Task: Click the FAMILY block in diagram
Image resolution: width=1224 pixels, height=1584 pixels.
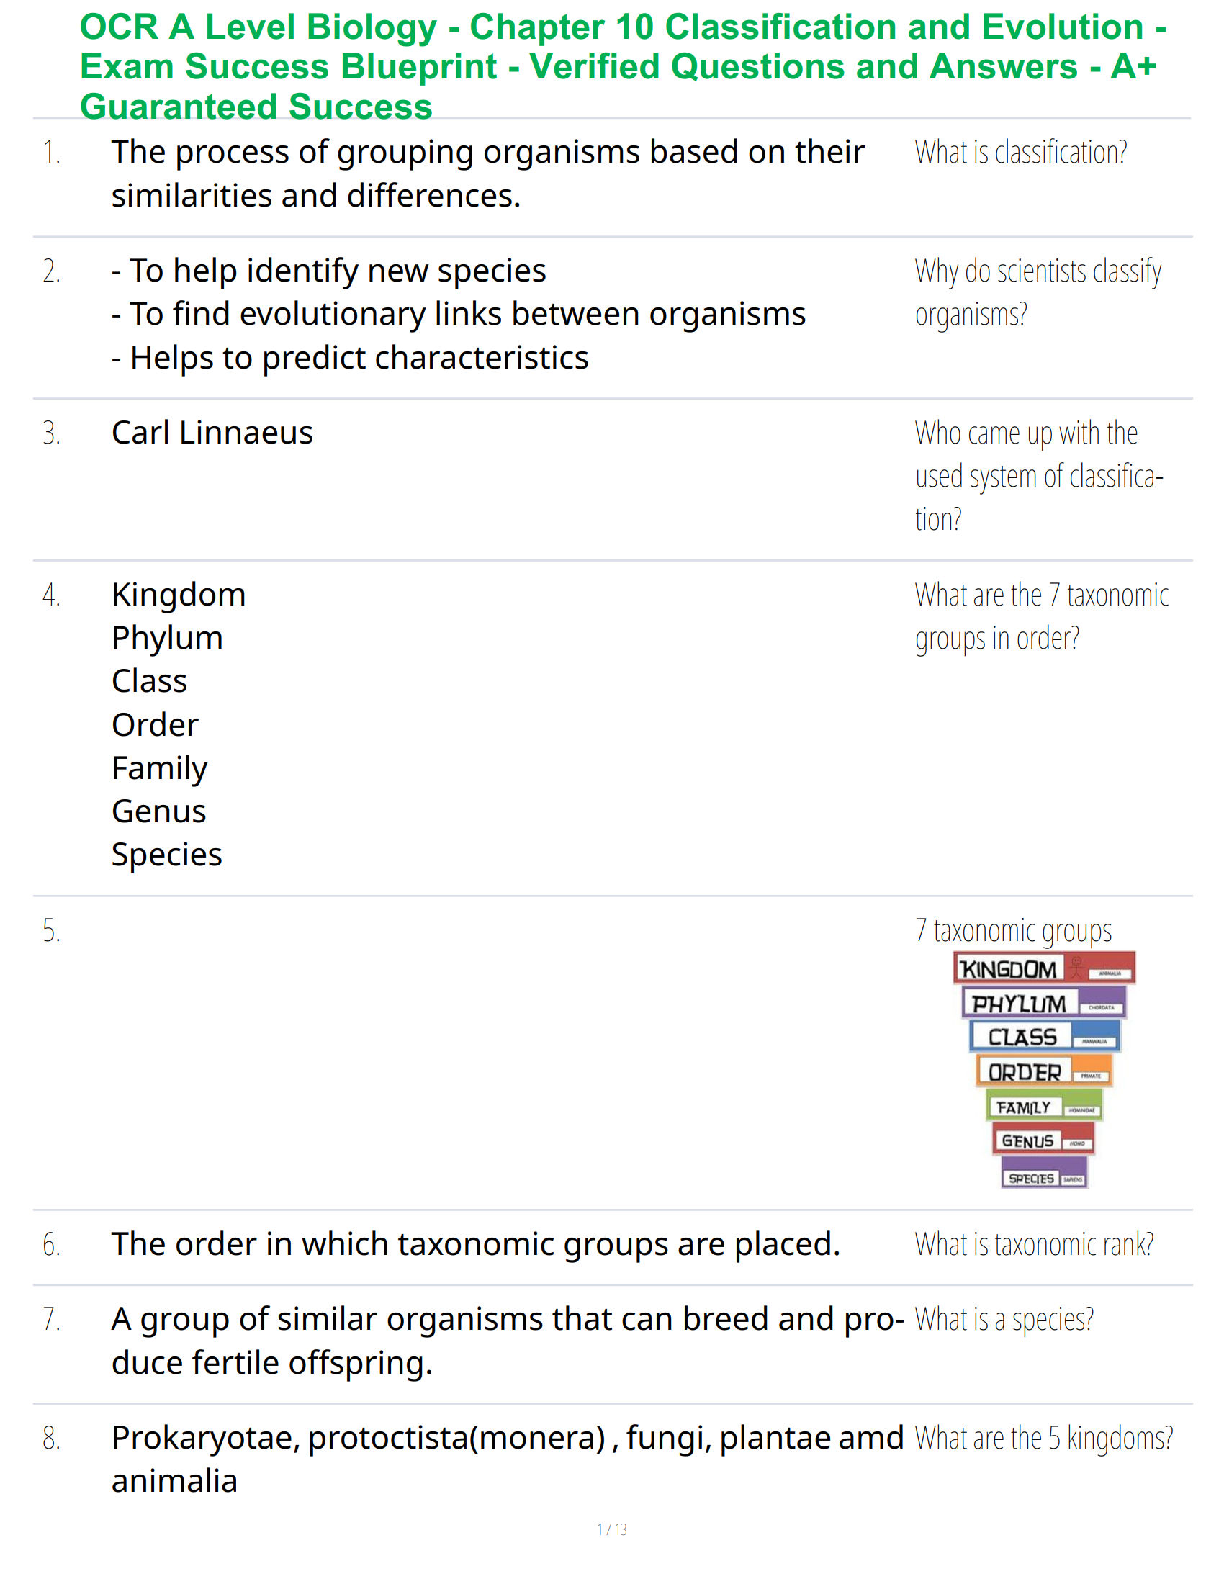Action: coord(1044,1106)
